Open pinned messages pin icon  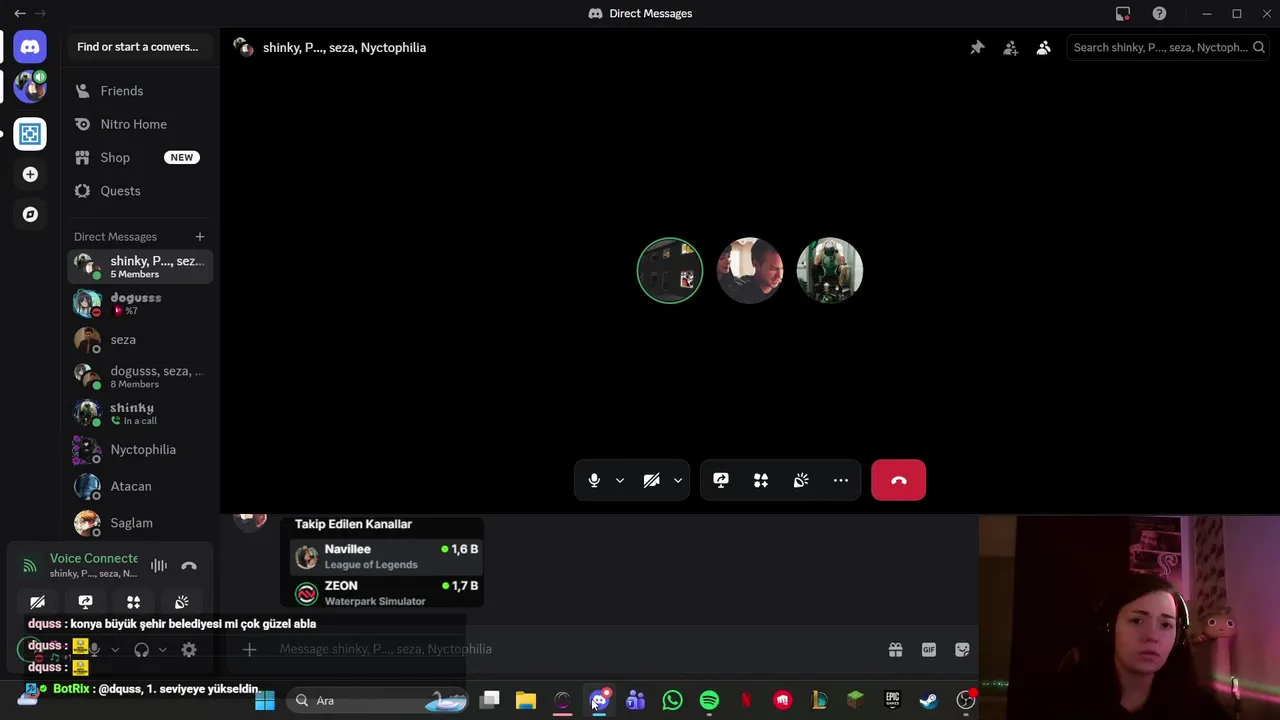click(x=977, y=47)
